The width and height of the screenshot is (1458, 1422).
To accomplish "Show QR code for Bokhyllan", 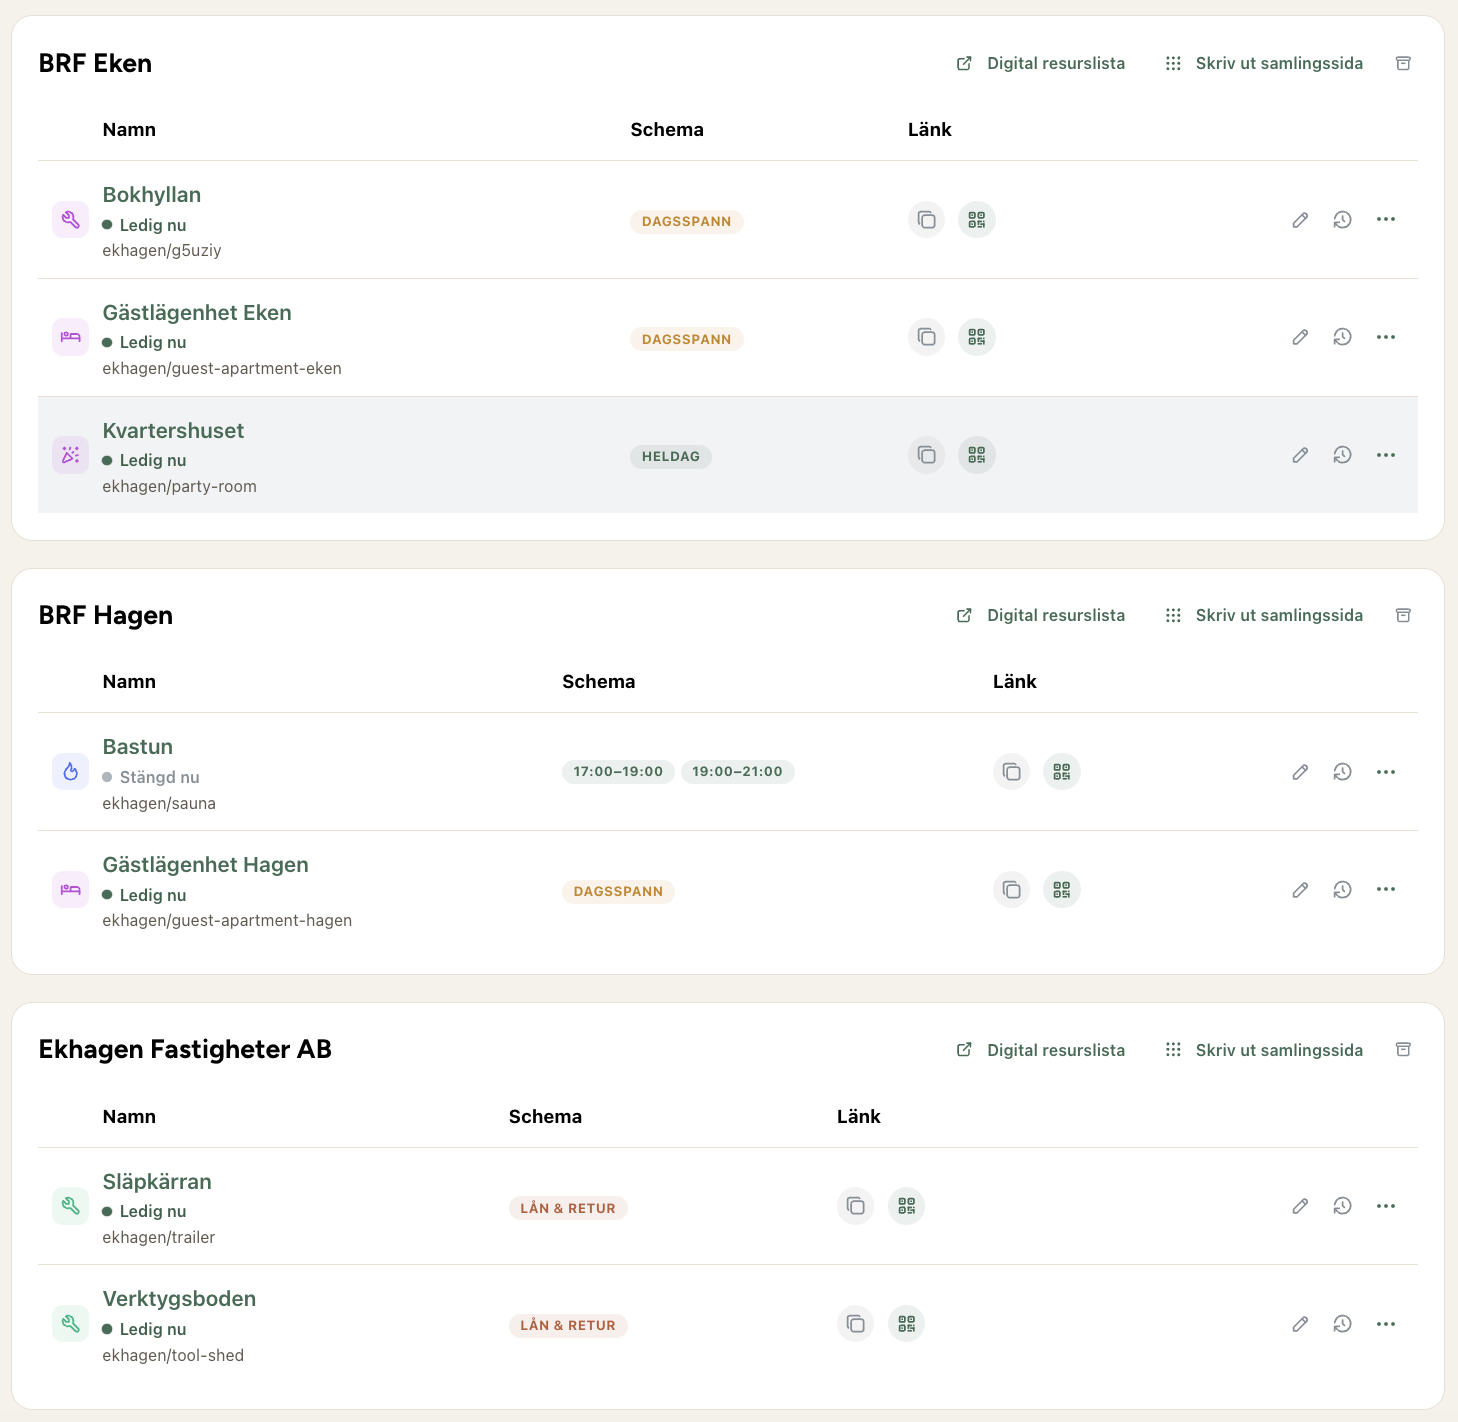I will (x=977, y=220).
